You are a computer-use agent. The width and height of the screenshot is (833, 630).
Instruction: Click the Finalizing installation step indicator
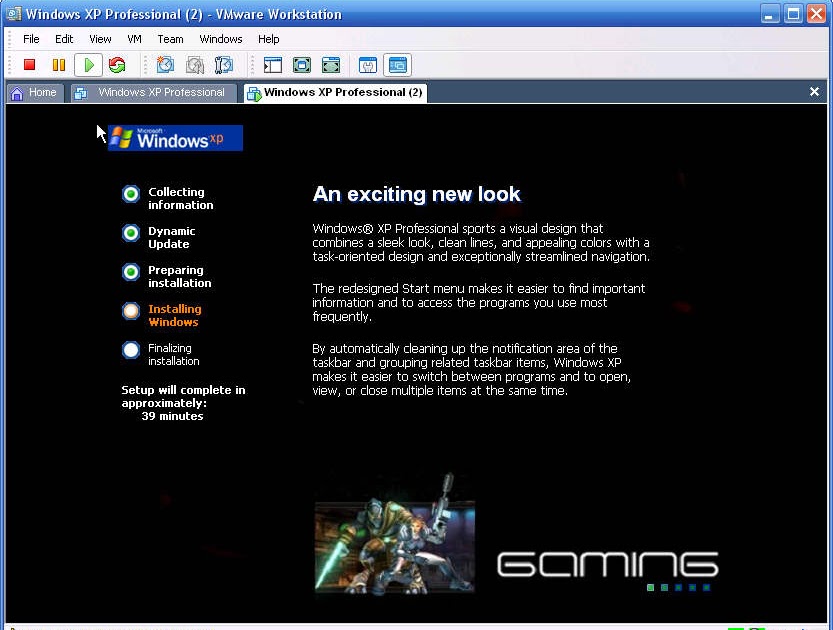tap(131, 350)
